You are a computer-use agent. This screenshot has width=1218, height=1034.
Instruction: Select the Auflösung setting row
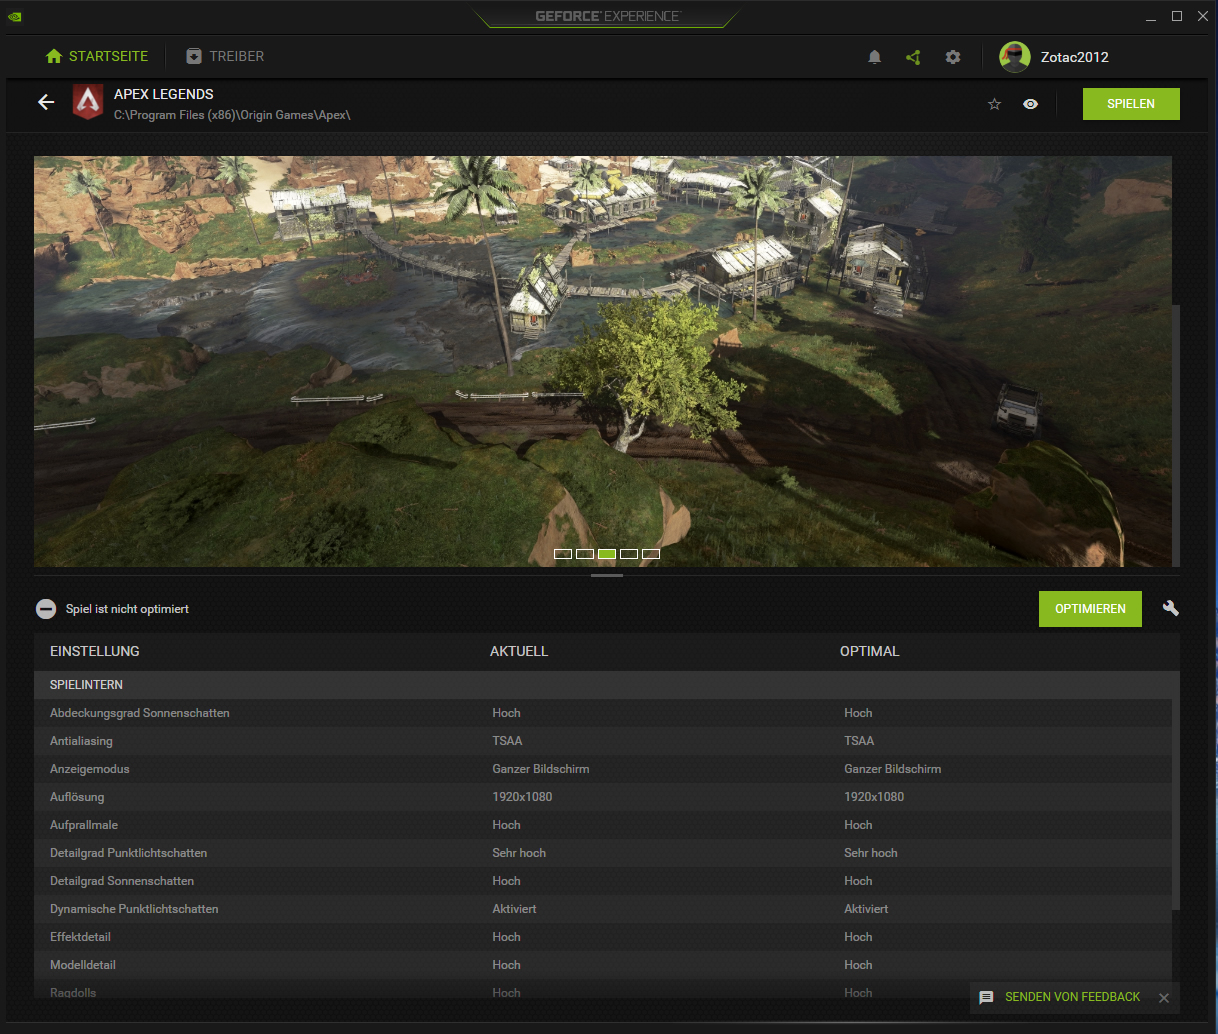tap(603, 797)
